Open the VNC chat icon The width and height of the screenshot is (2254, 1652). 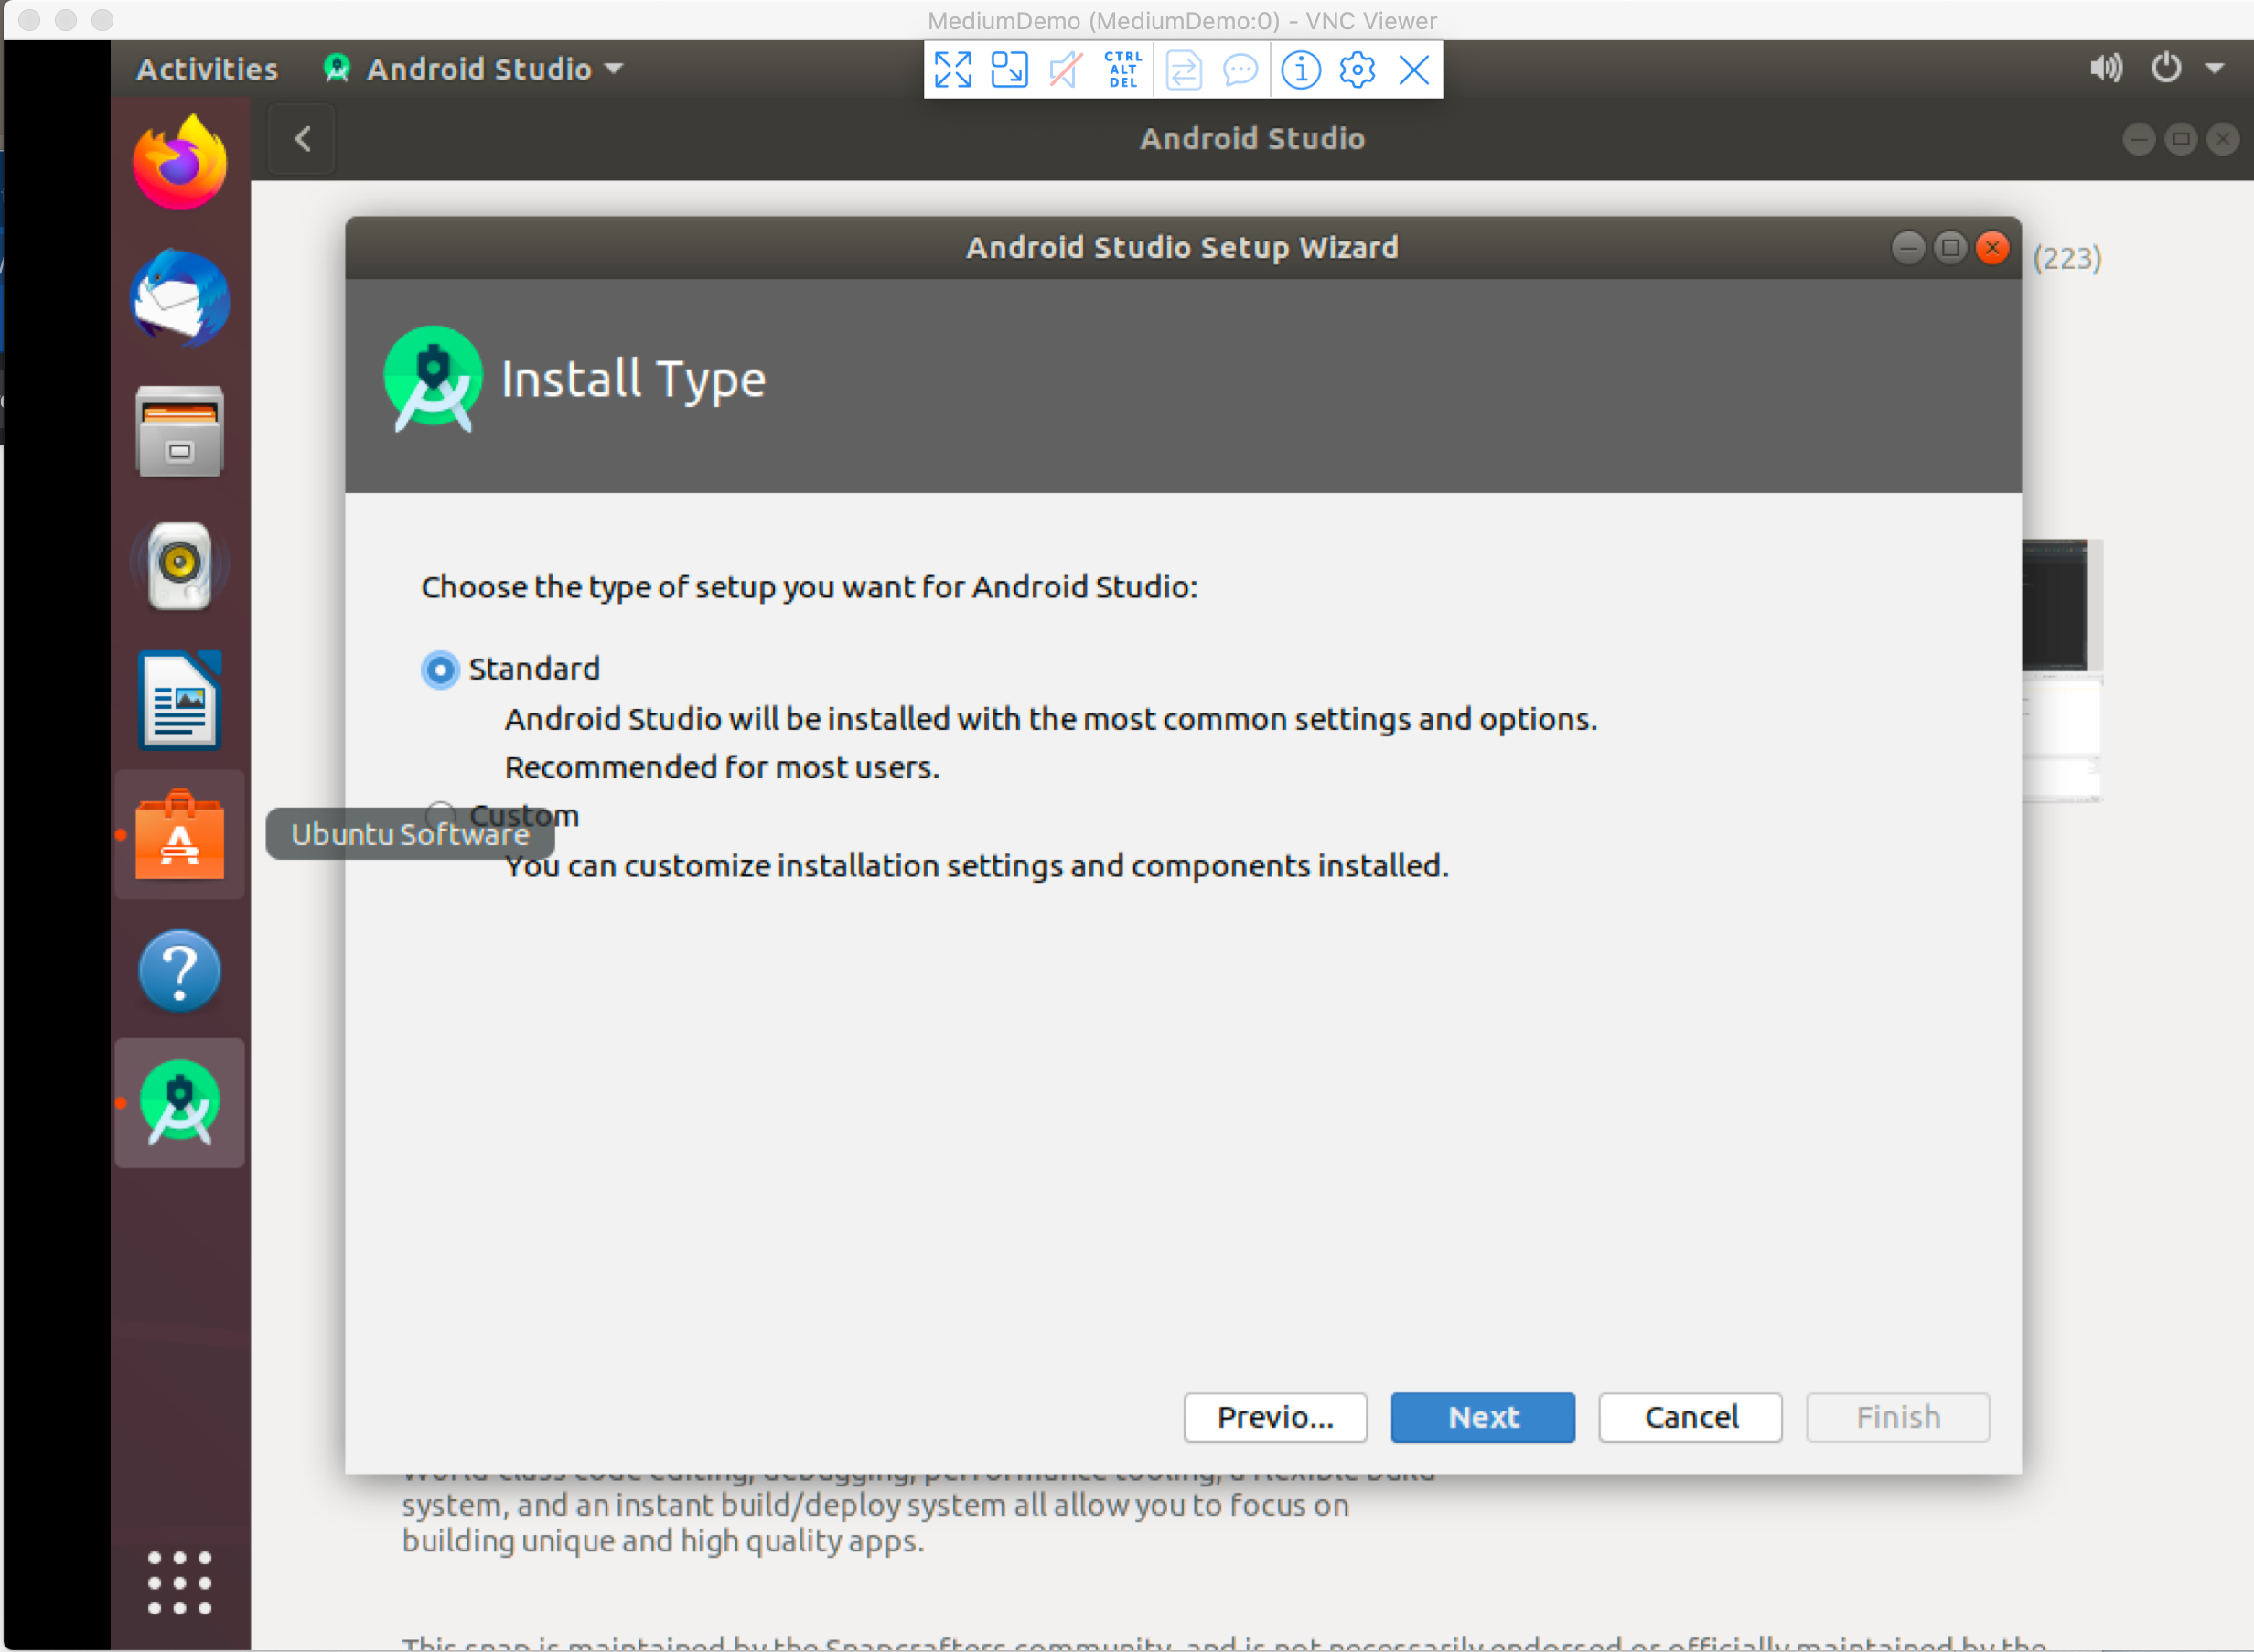point(1241,70)
